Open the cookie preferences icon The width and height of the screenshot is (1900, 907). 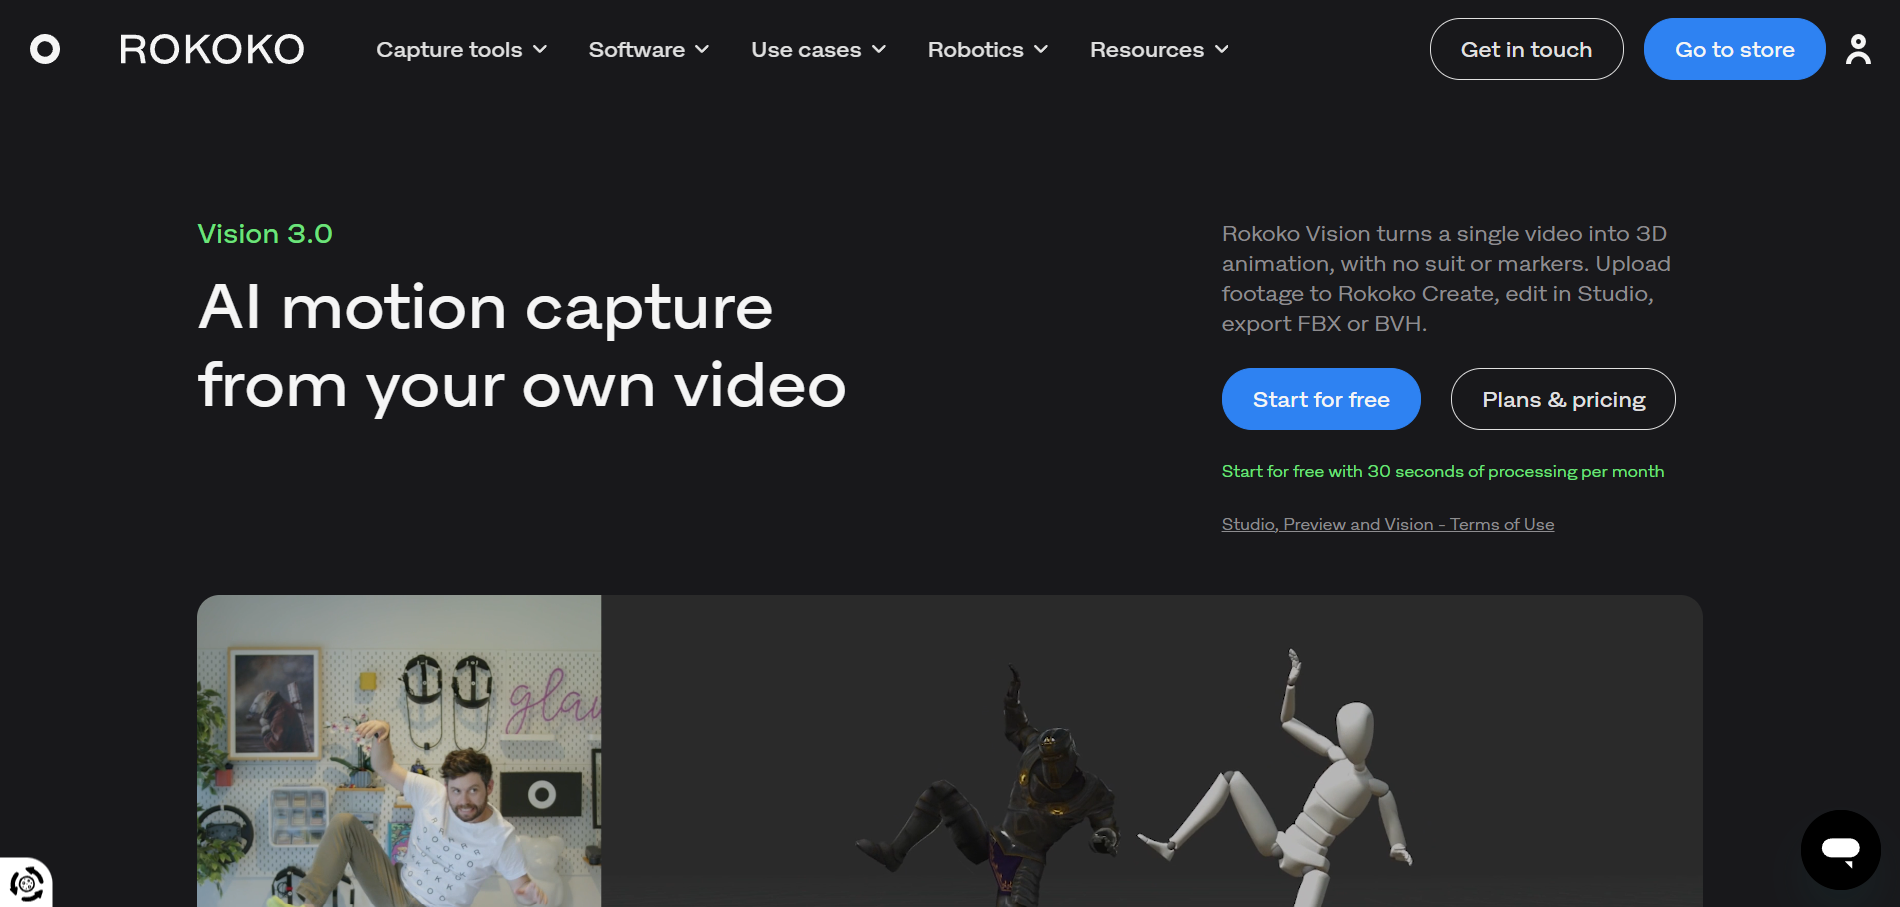(26, 883)
